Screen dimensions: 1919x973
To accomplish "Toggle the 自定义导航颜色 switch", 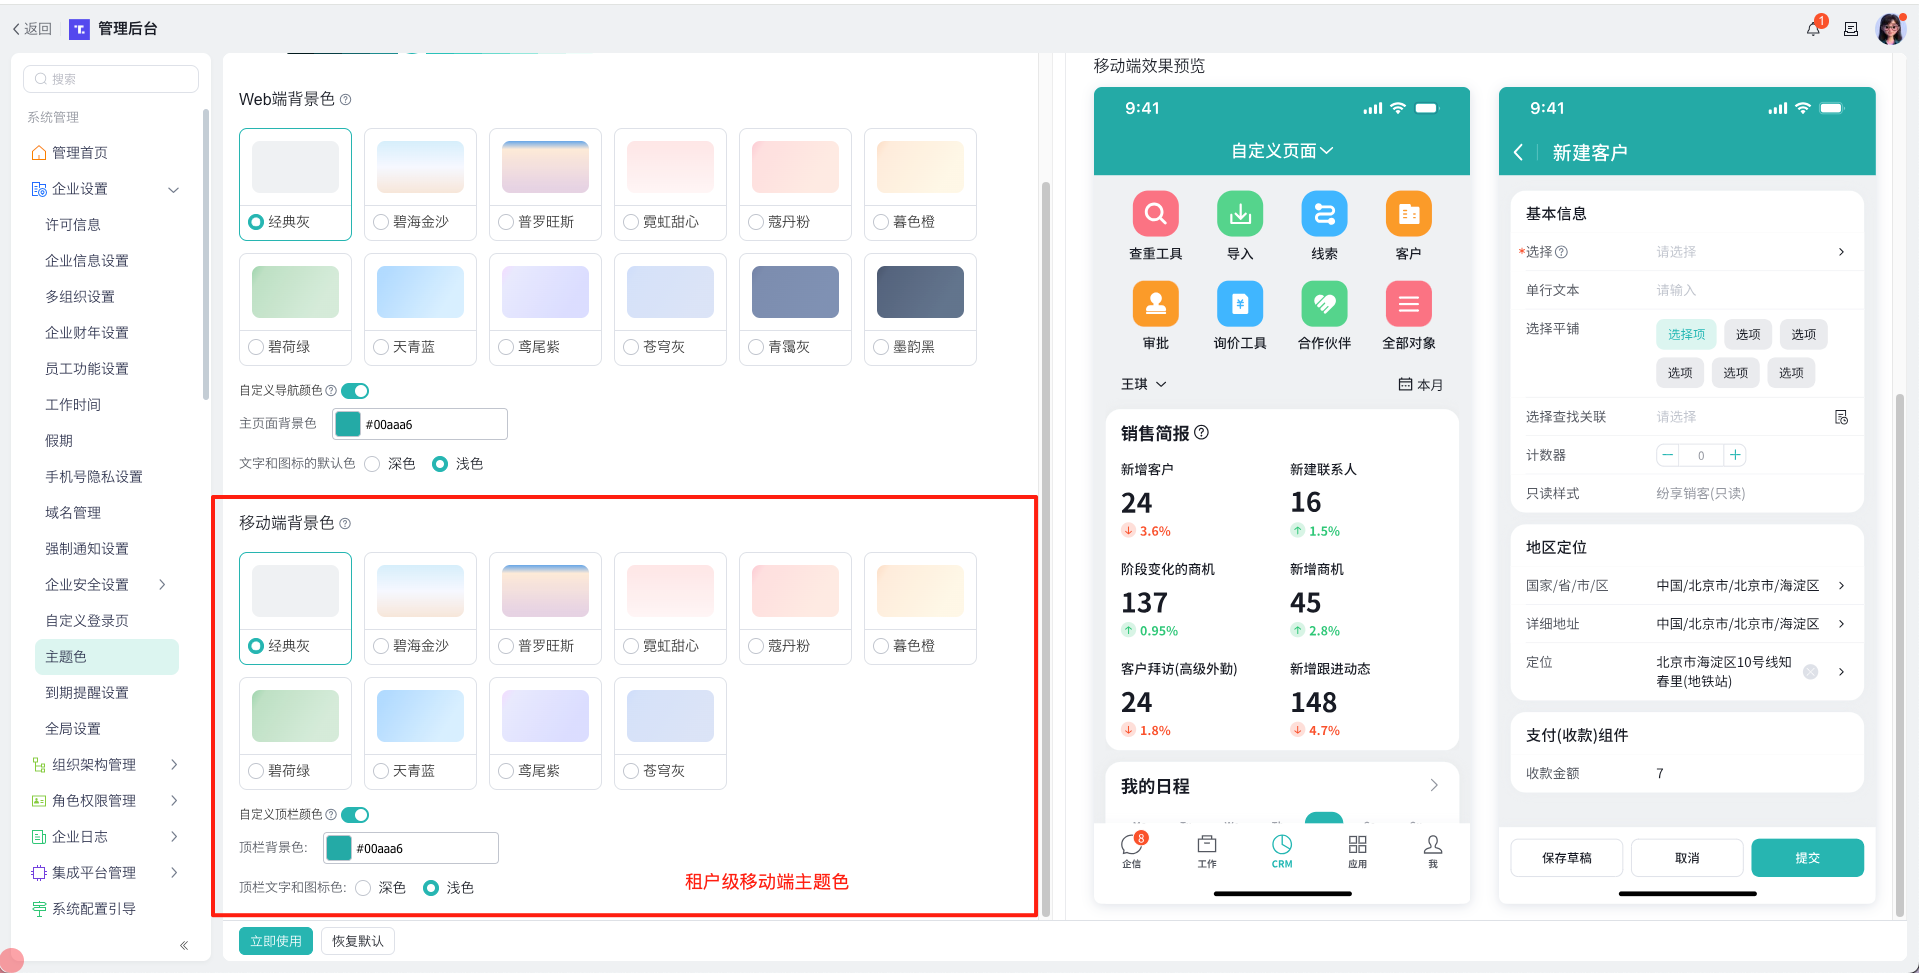I will (x=355, y=391).
